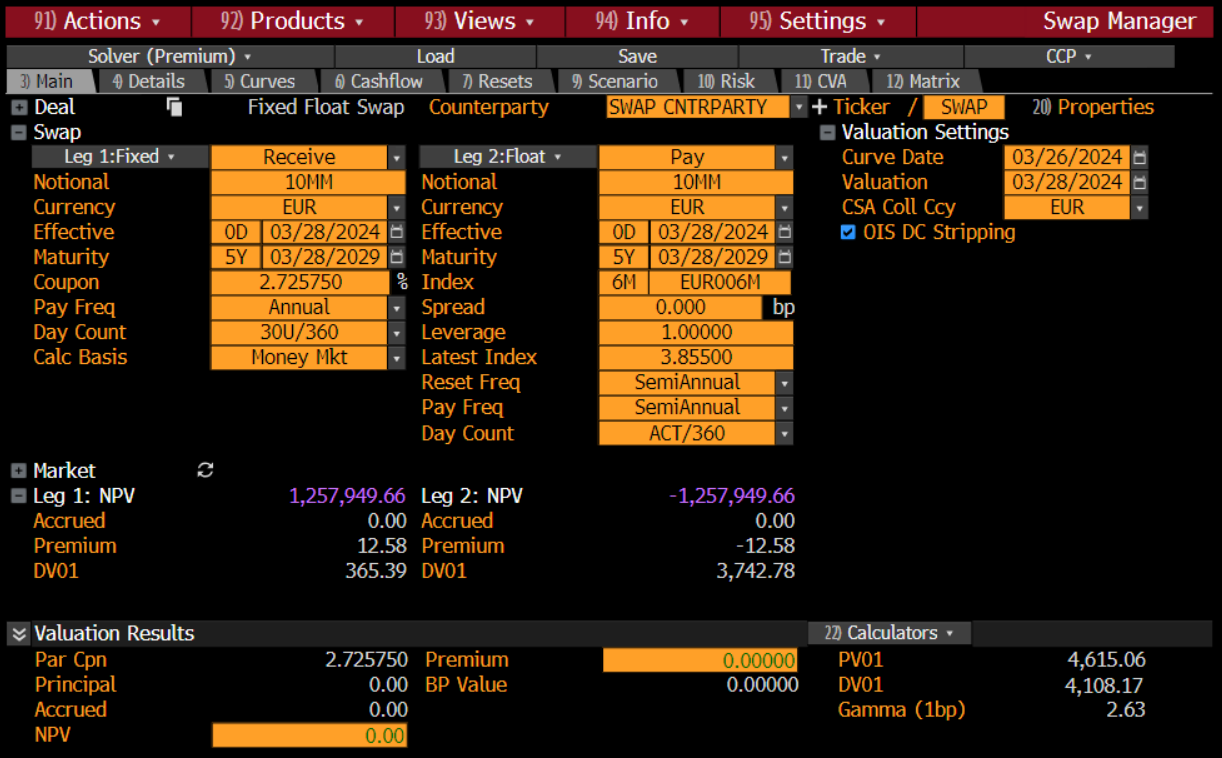Viewport: 1222px width, 758px height.
Task: Collapse the Swap section
Action: (18, 132)
